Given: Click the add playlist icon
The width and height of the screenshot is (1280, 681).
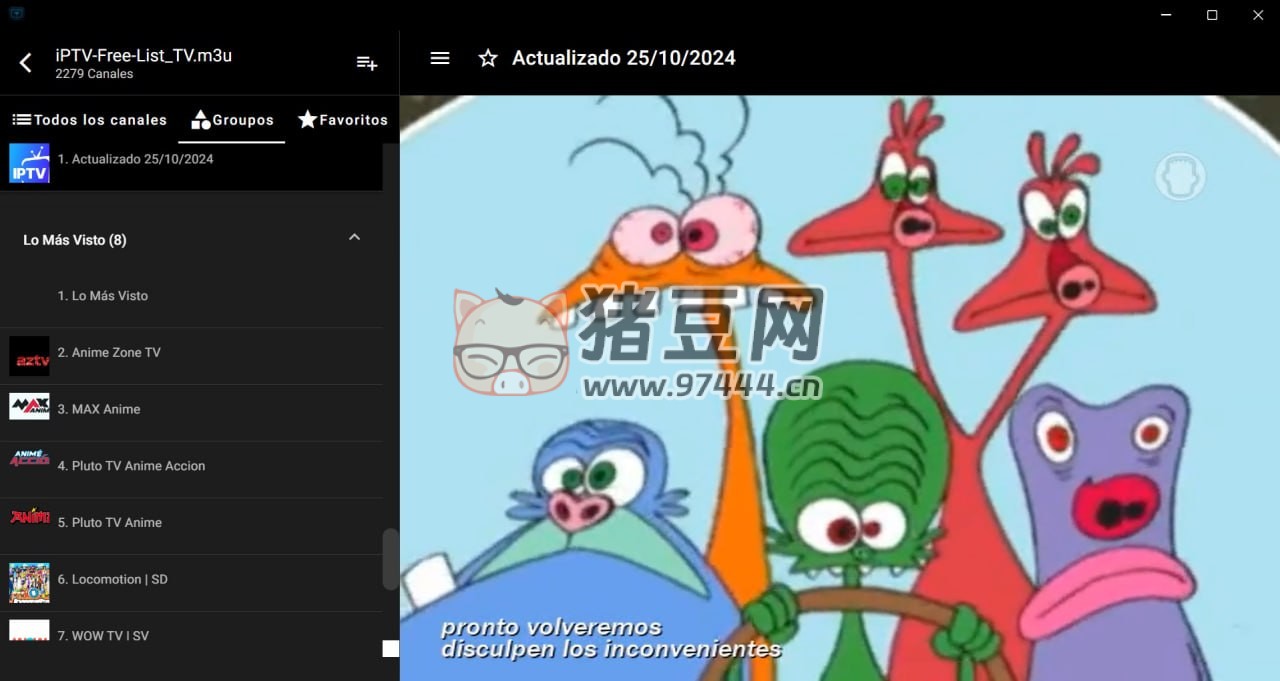Looking at the screenshot, I should [x=367, y=63].
